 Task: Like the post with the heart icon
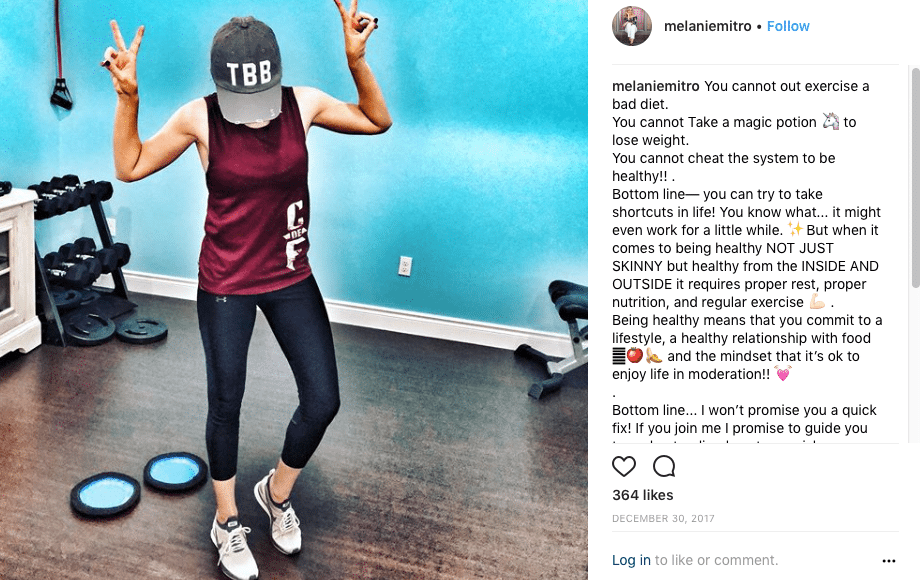tap(624, 466)
